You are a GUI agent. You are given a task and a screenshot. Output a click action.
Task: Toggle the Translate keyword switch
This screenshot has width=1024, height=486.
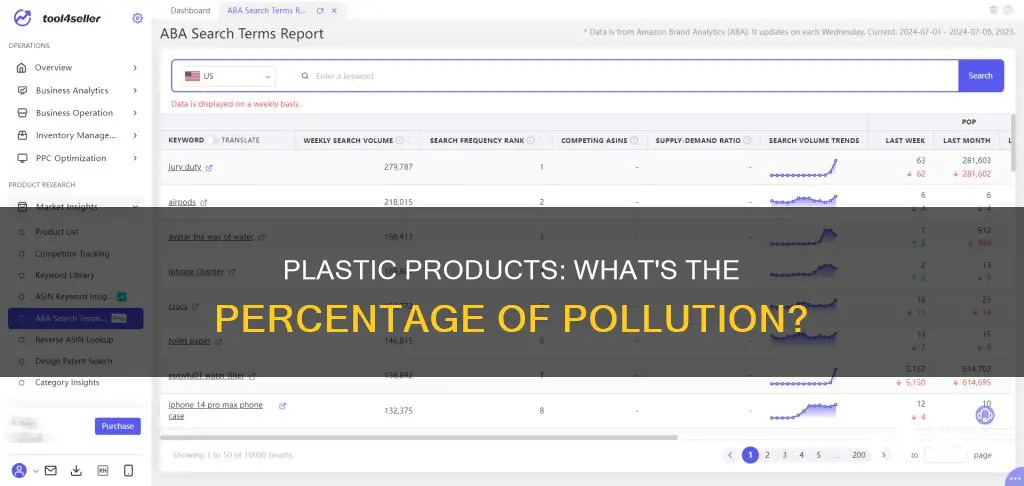click(x=213, y=140)
